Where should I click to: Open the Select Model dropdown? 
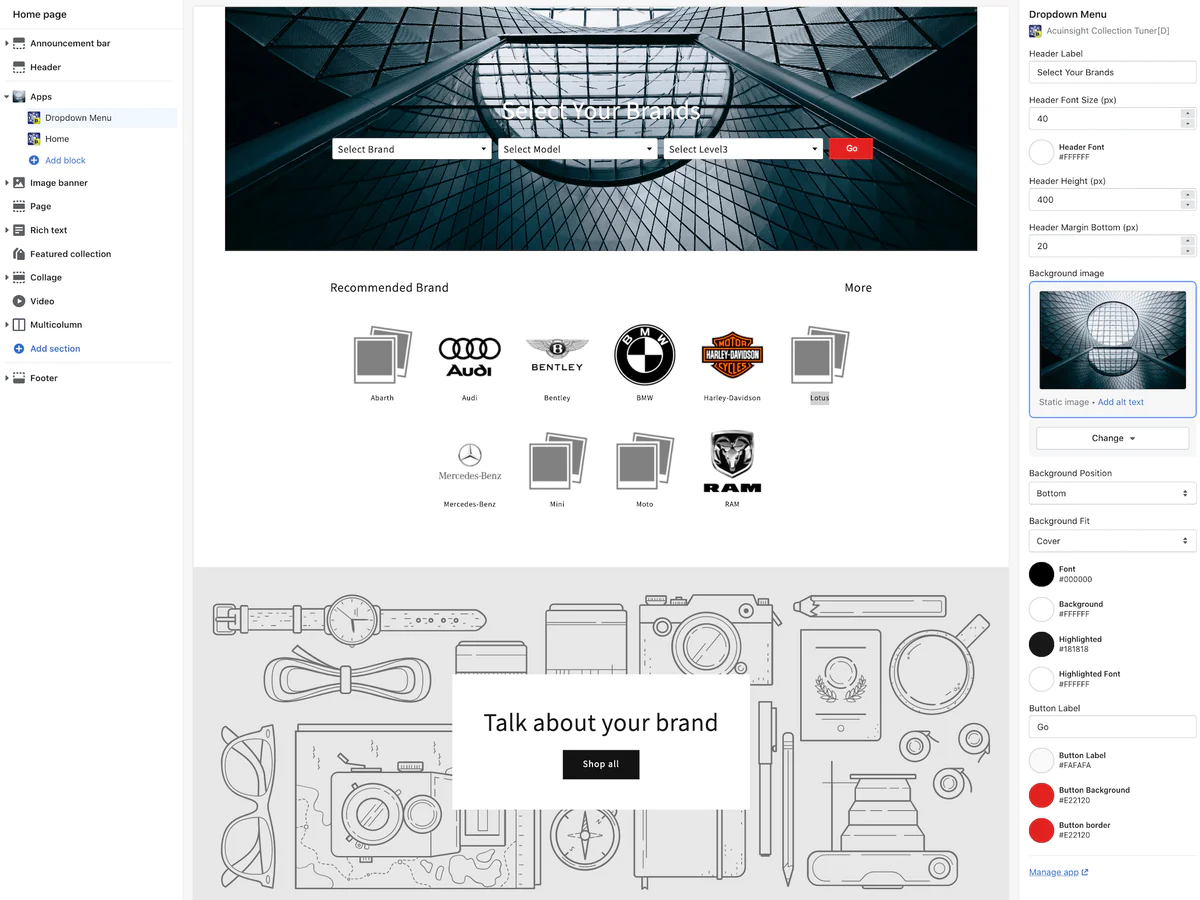click(x=577, y=149)
